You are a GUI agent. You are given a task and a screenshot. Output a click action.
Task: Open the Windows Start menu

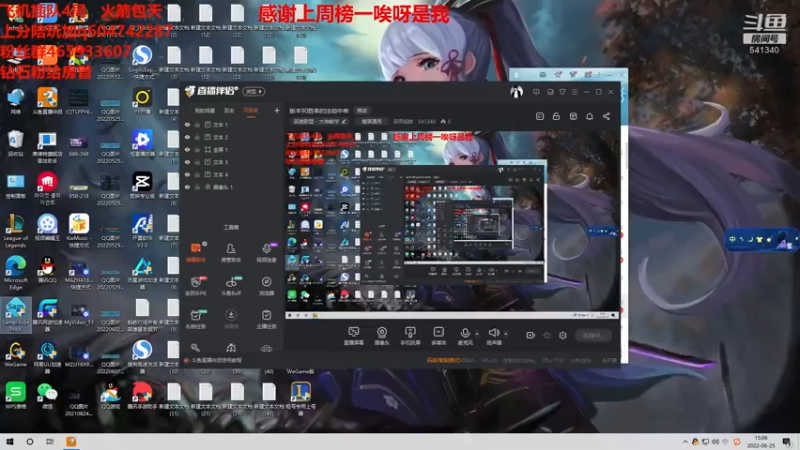coord(10,442)
